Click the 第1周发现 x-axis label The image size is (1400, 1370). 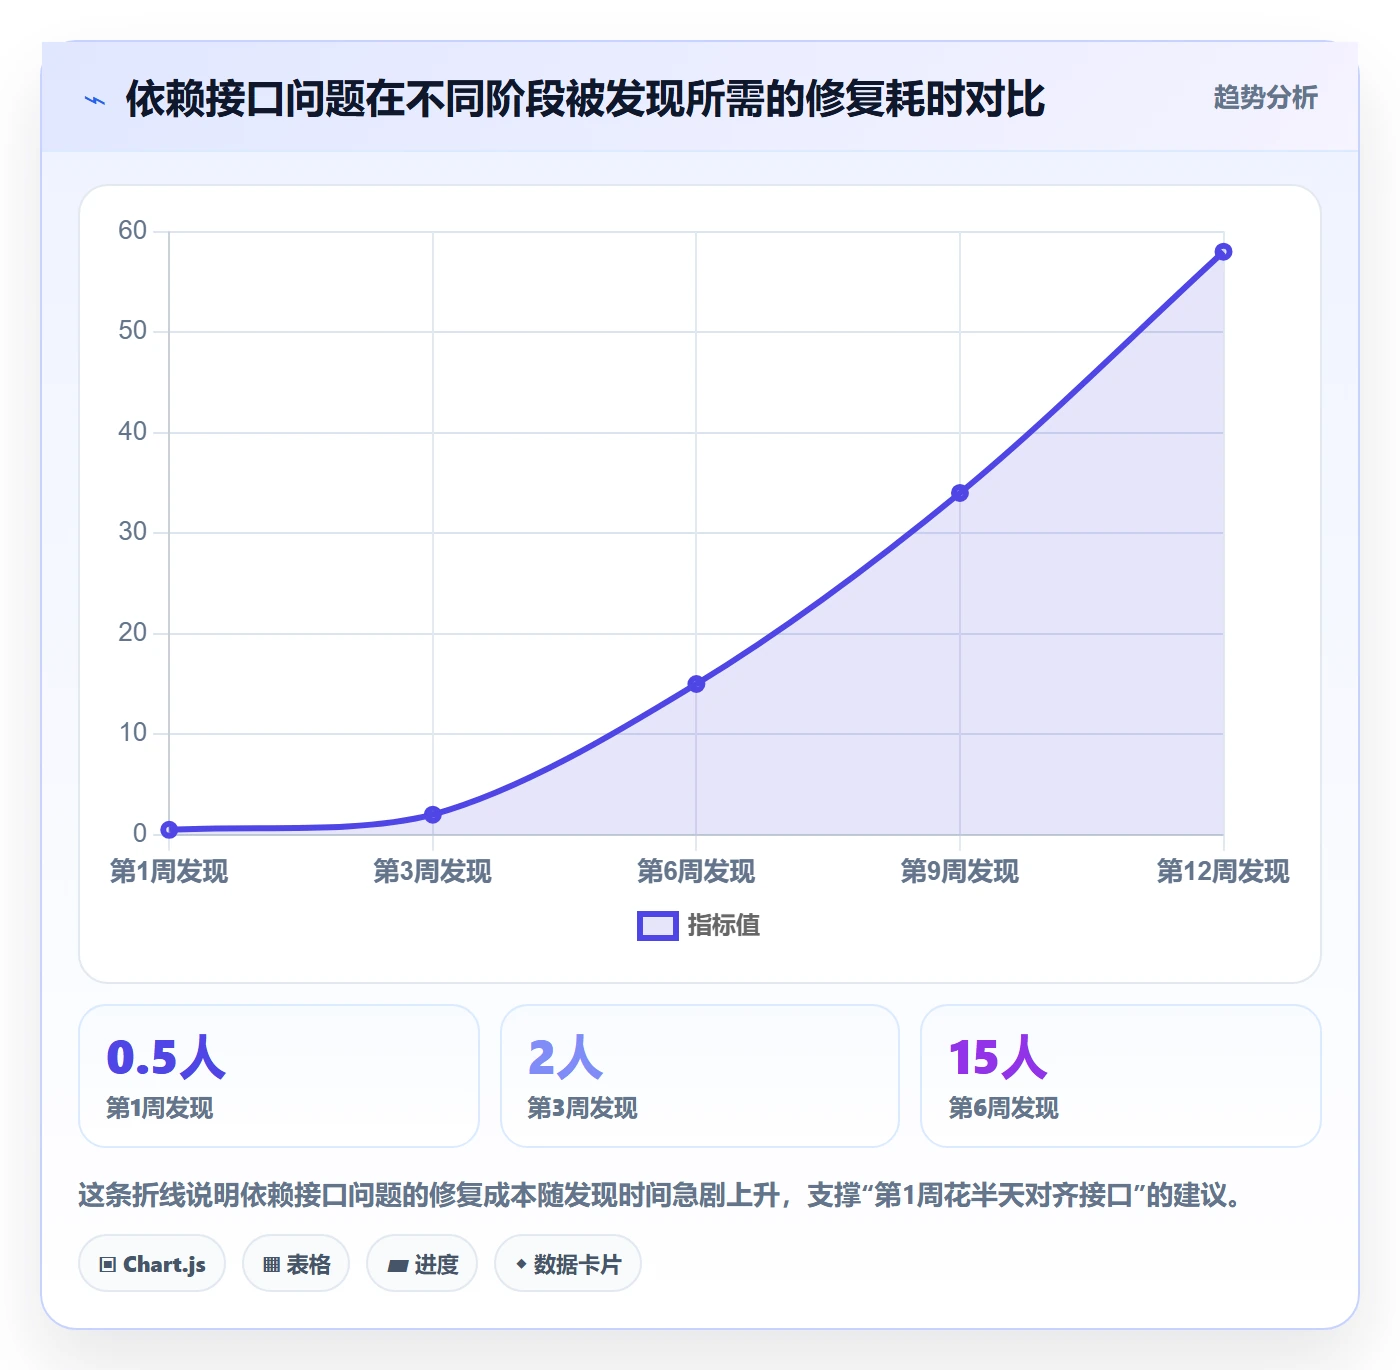pos(169,872)
